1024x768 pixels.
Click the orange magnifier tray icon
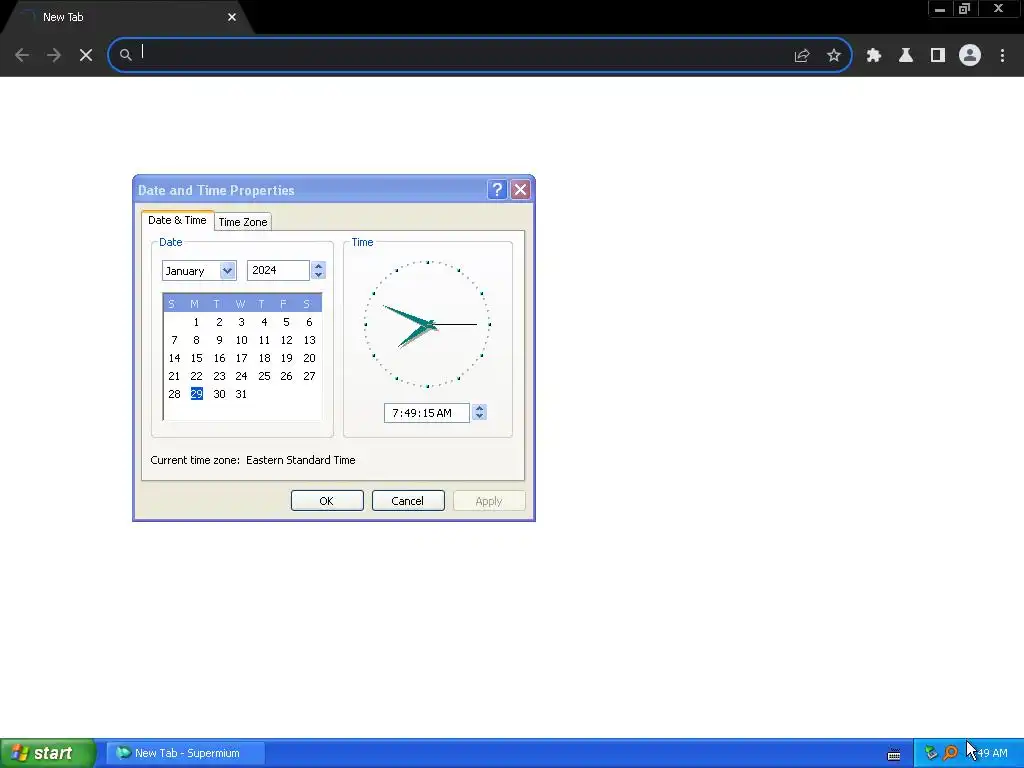(951, 753)
